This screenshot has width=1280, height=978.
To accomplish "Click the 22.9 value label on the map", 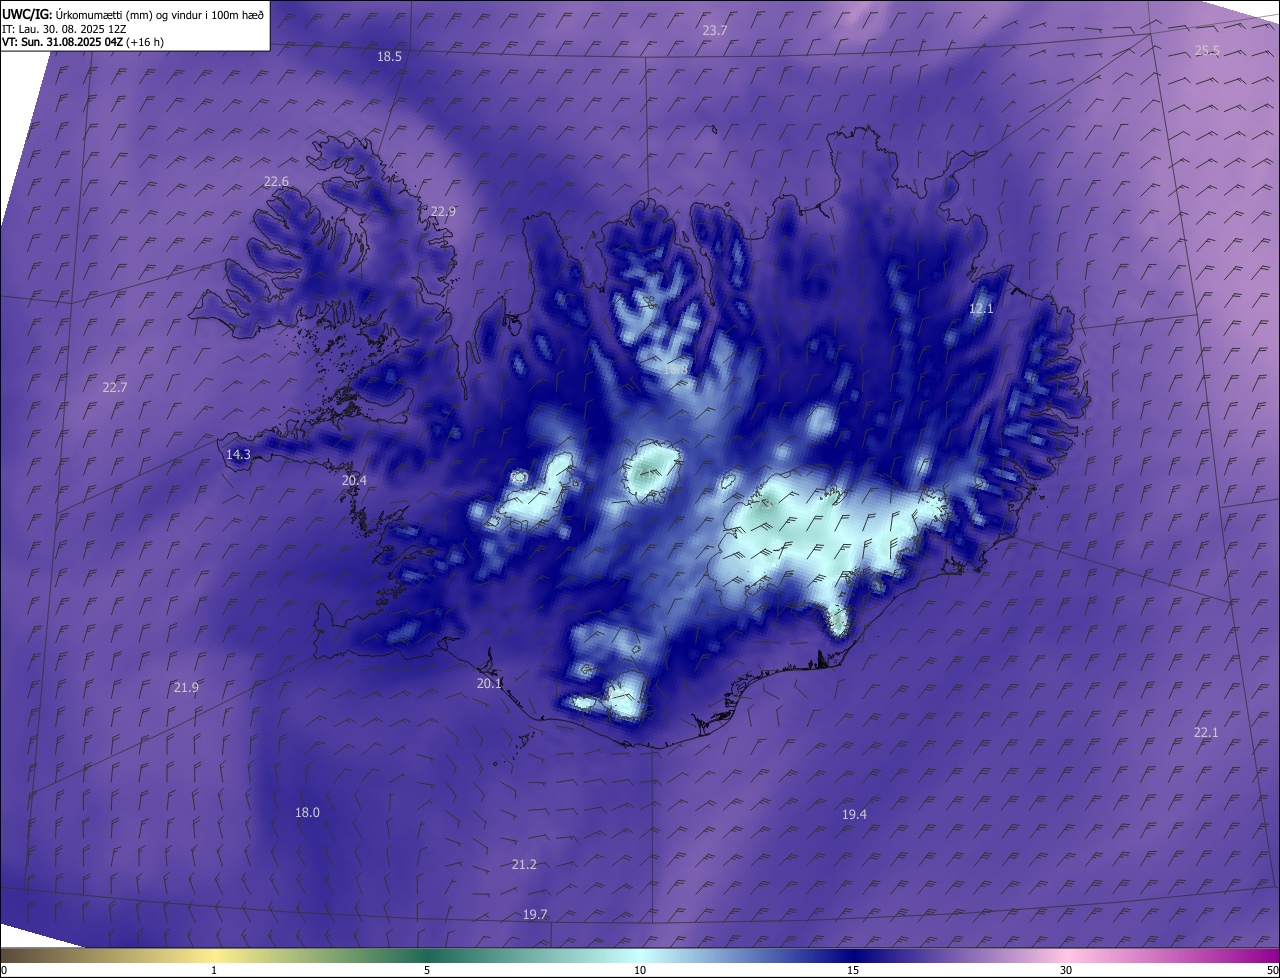I will (x=443, y=212).
